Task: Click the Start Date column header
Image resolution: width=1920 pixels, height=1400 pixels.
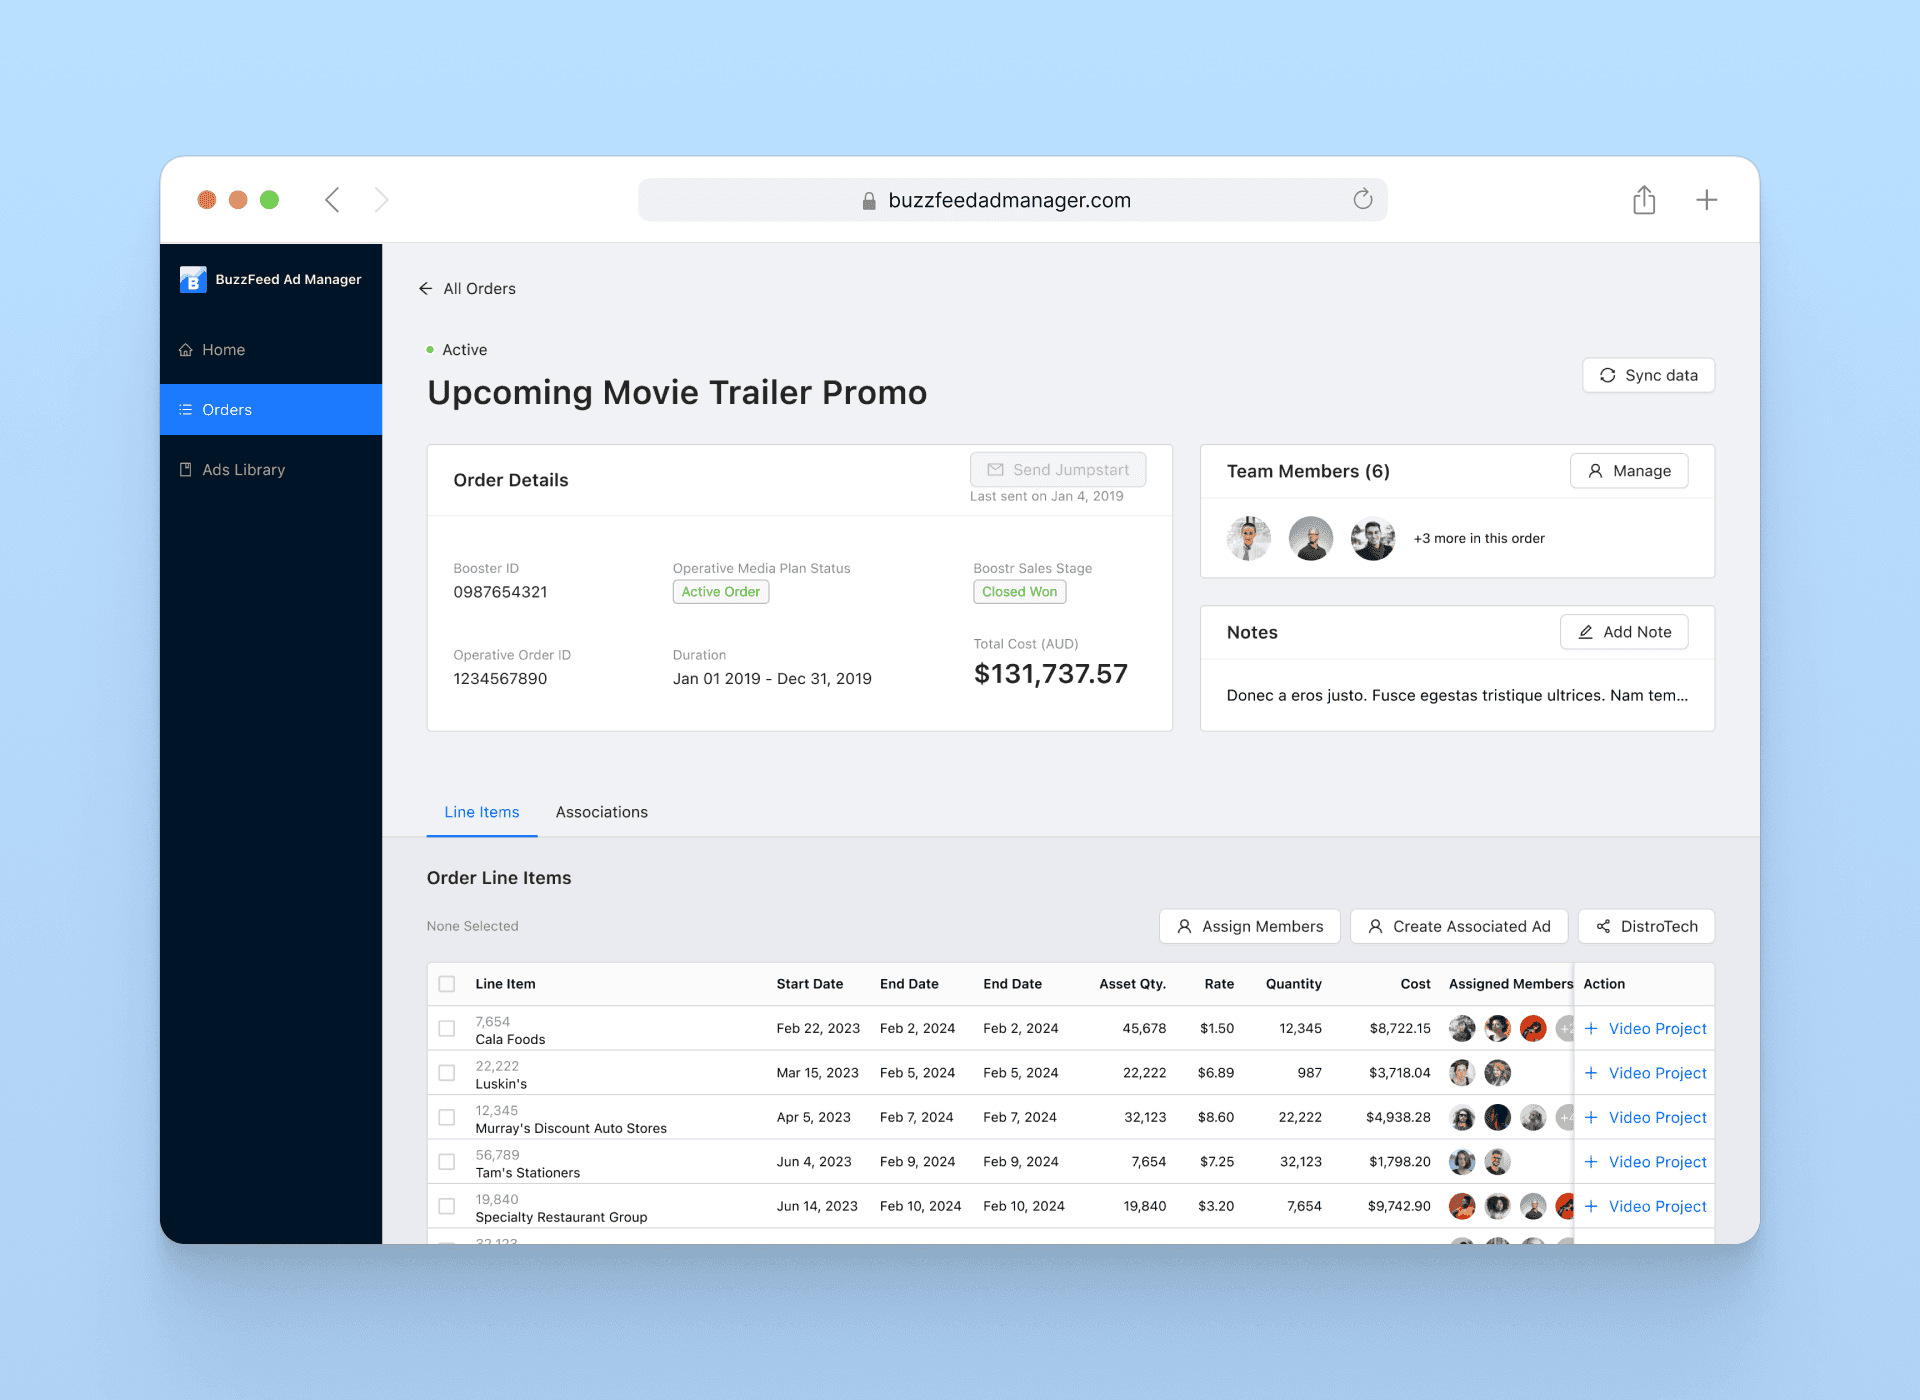Action: tap(810, 984)
